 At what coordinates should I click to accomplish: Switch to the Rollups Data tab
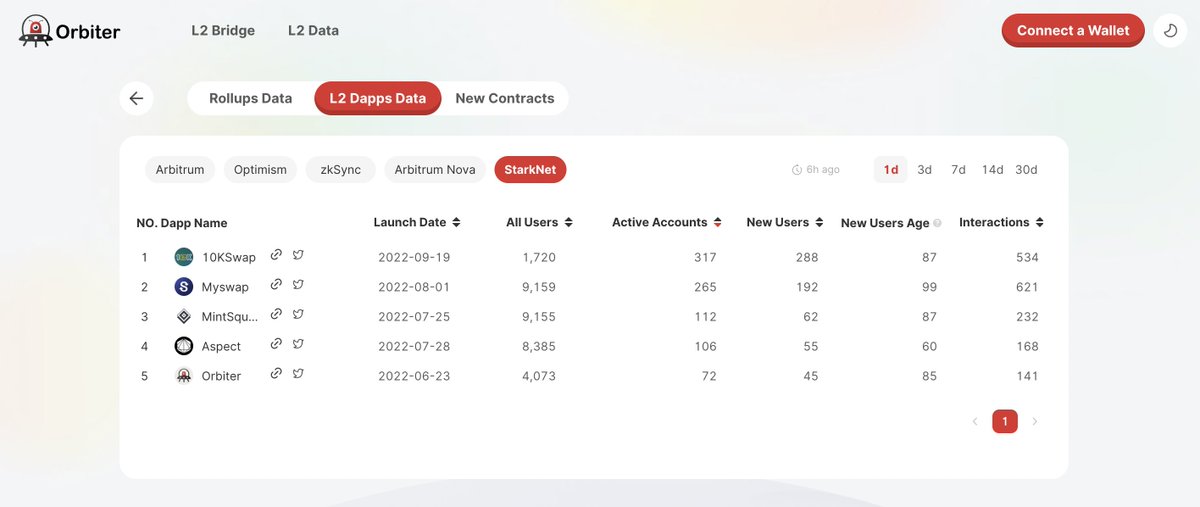pos(251,98)
